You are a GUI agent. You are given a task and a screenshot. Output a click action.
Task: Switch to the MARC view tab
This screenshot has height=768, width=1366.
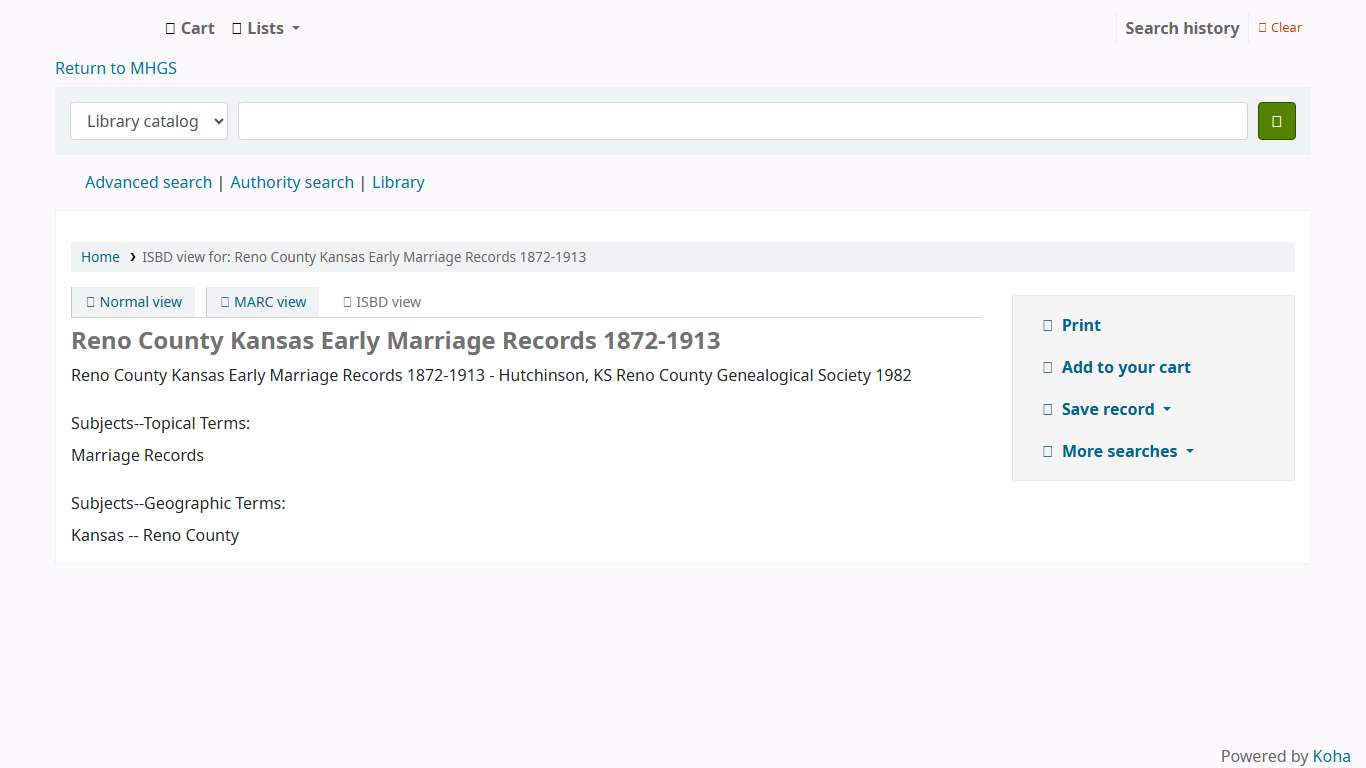(x=270, y=302)
